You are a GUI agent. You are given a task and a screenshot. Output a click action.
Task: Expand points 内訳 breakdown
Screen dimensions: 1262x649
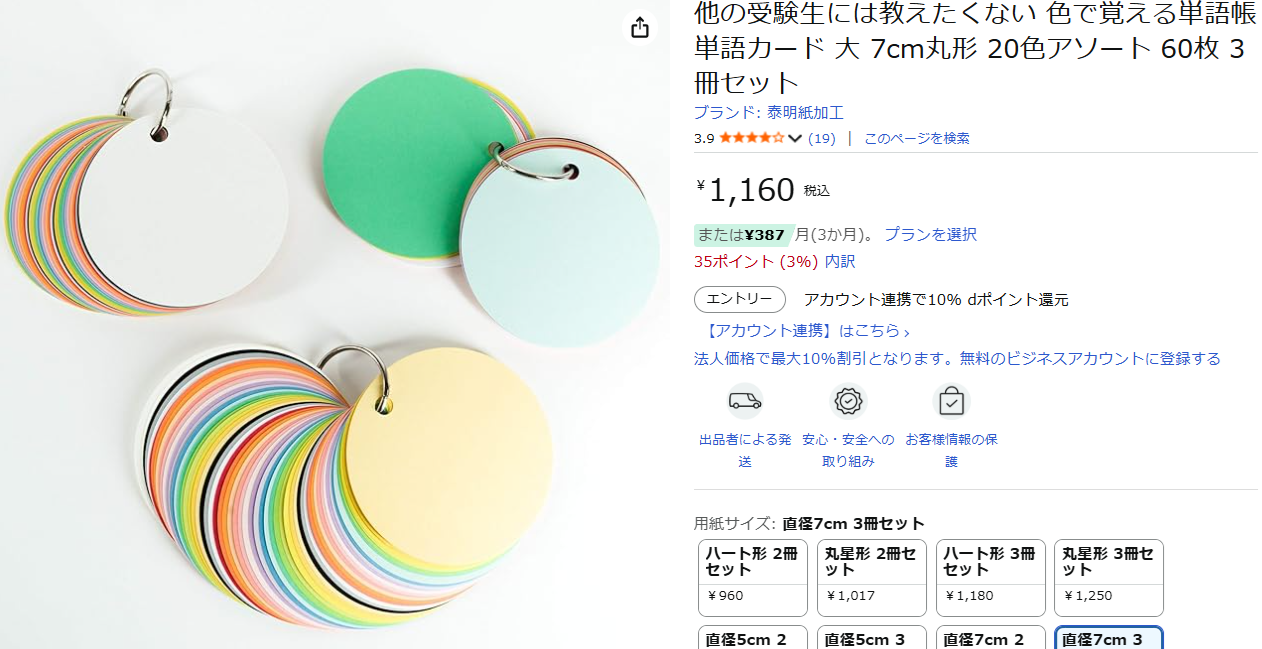[x=840, y=261]
